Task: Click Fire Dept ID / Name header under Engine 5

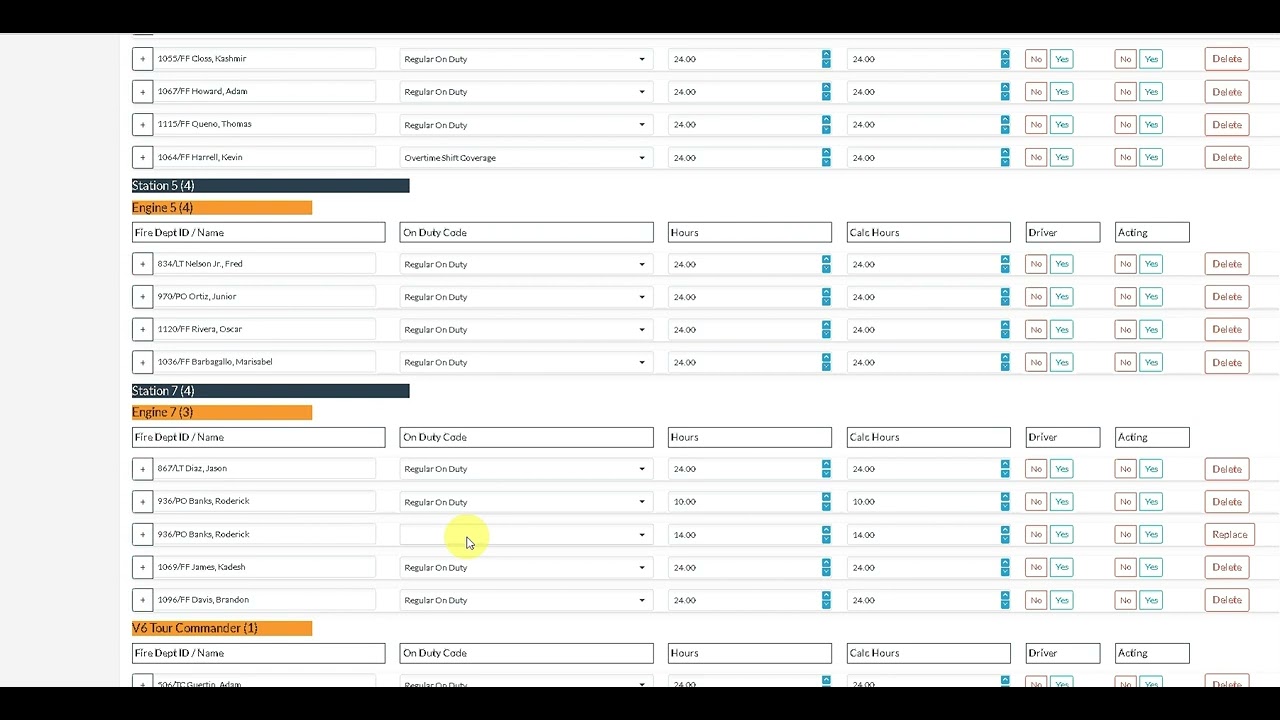Action: tap(258, 232)
